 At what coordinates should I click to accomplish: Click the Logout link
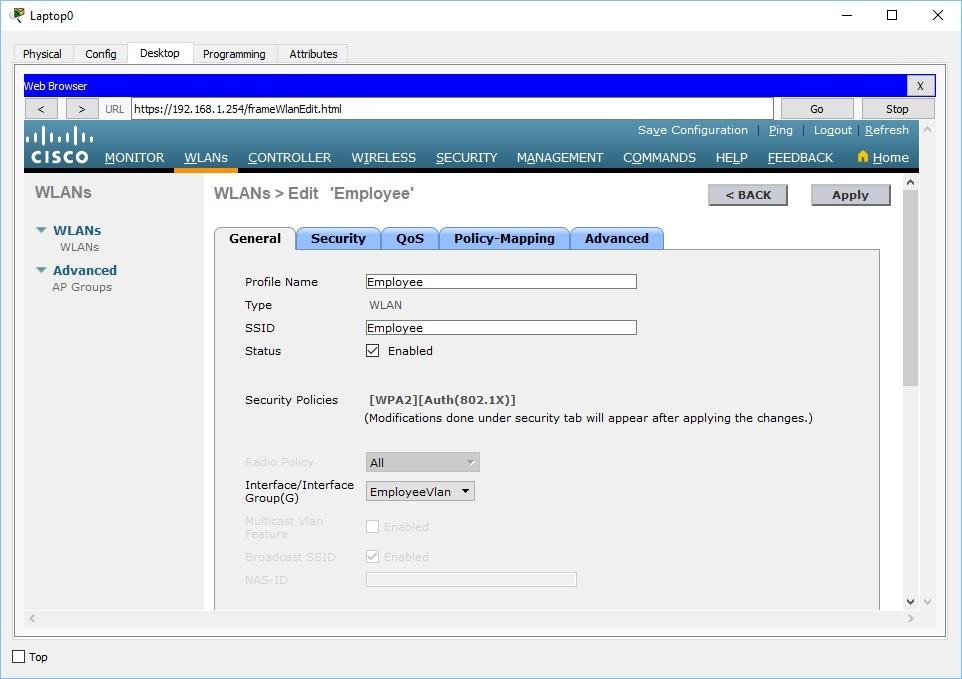coord(832,130)
